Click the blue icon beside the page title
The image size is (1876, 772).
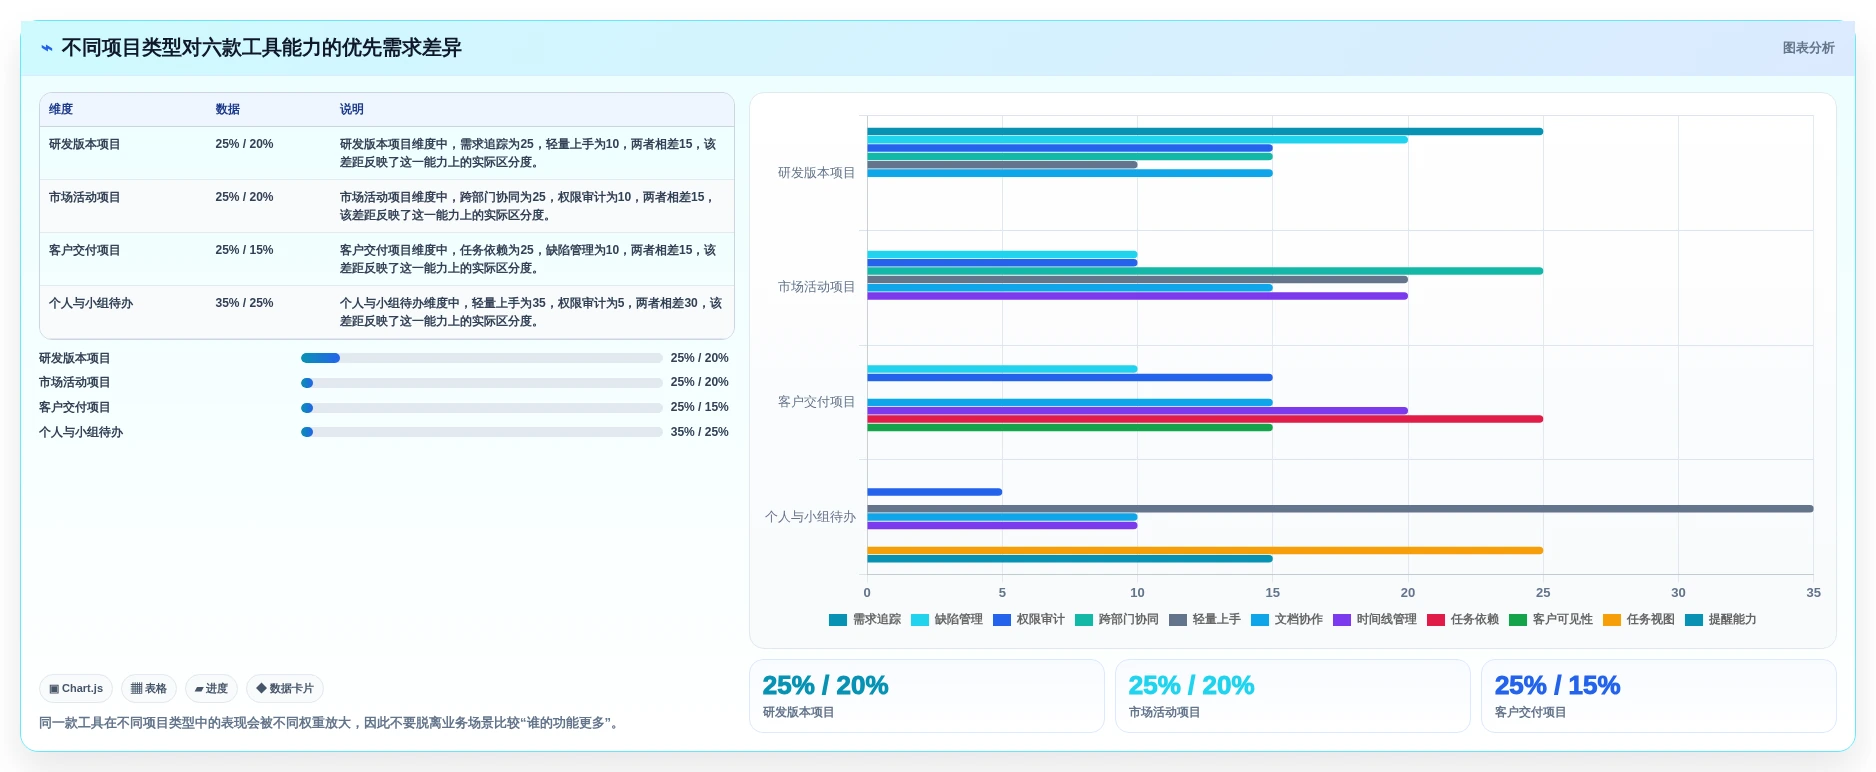(47, 48)
